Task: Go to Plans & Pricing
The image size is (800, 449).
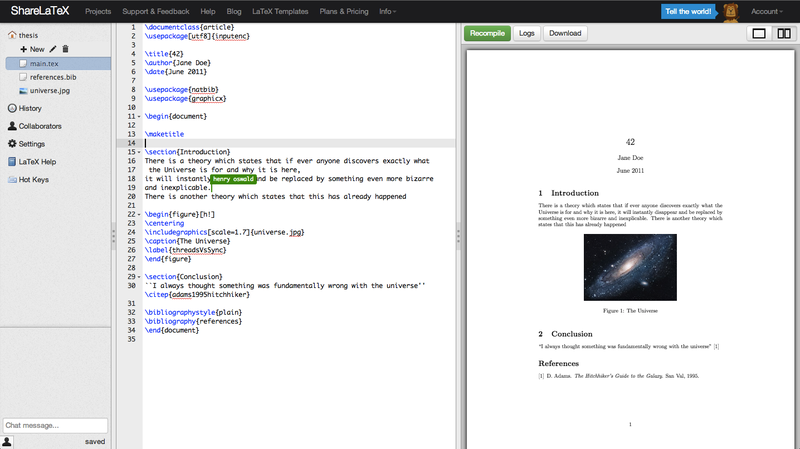Action: tap(344, 11)
